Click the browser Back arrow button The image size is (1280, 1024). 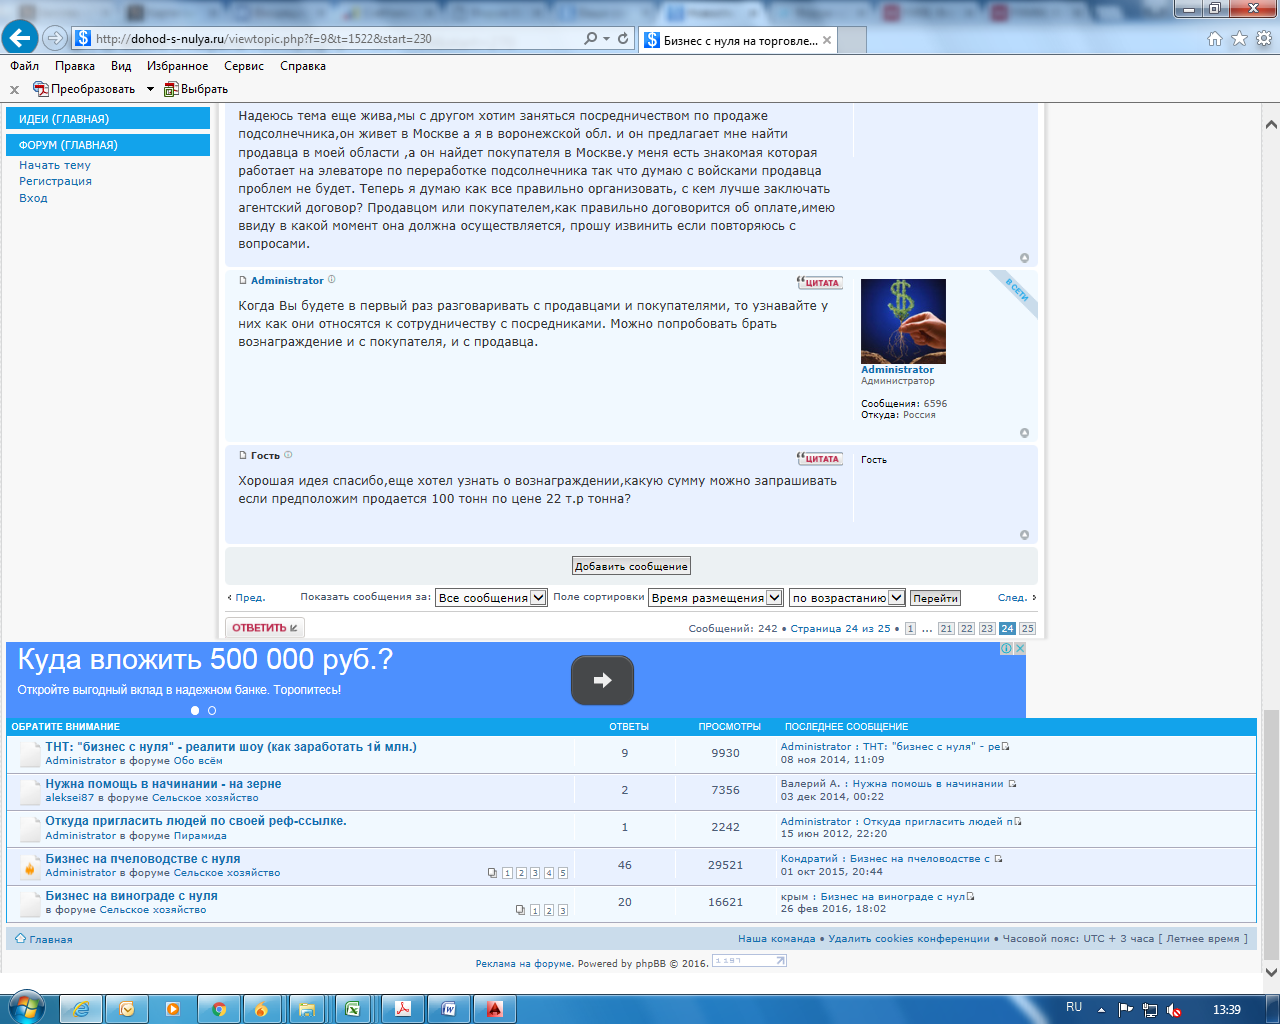(20, 38)
